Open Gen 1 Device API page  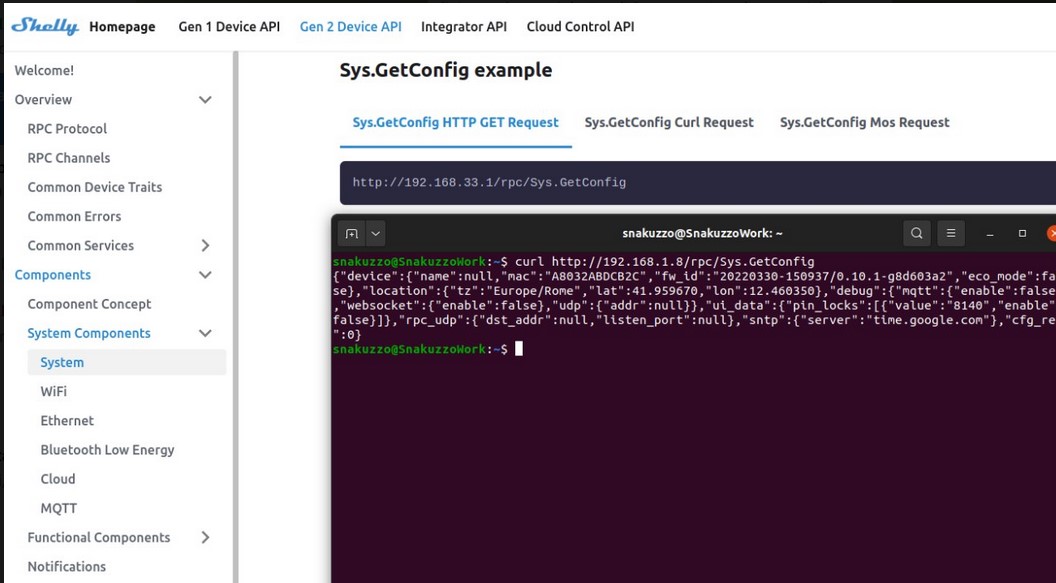coord(229,27)
